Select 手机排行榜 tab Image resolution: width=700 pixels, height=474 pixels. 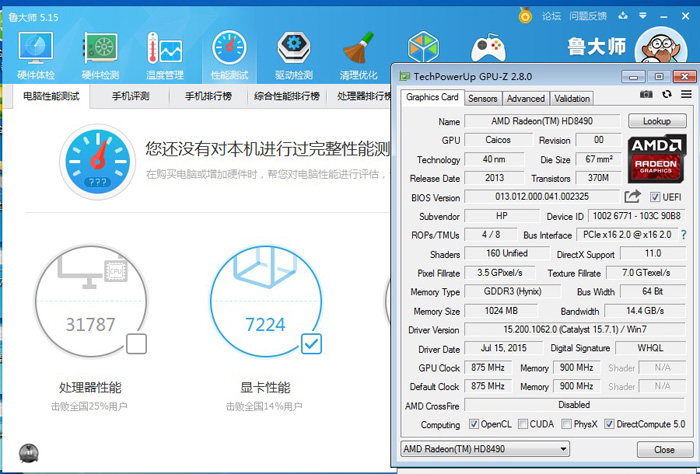208,96
